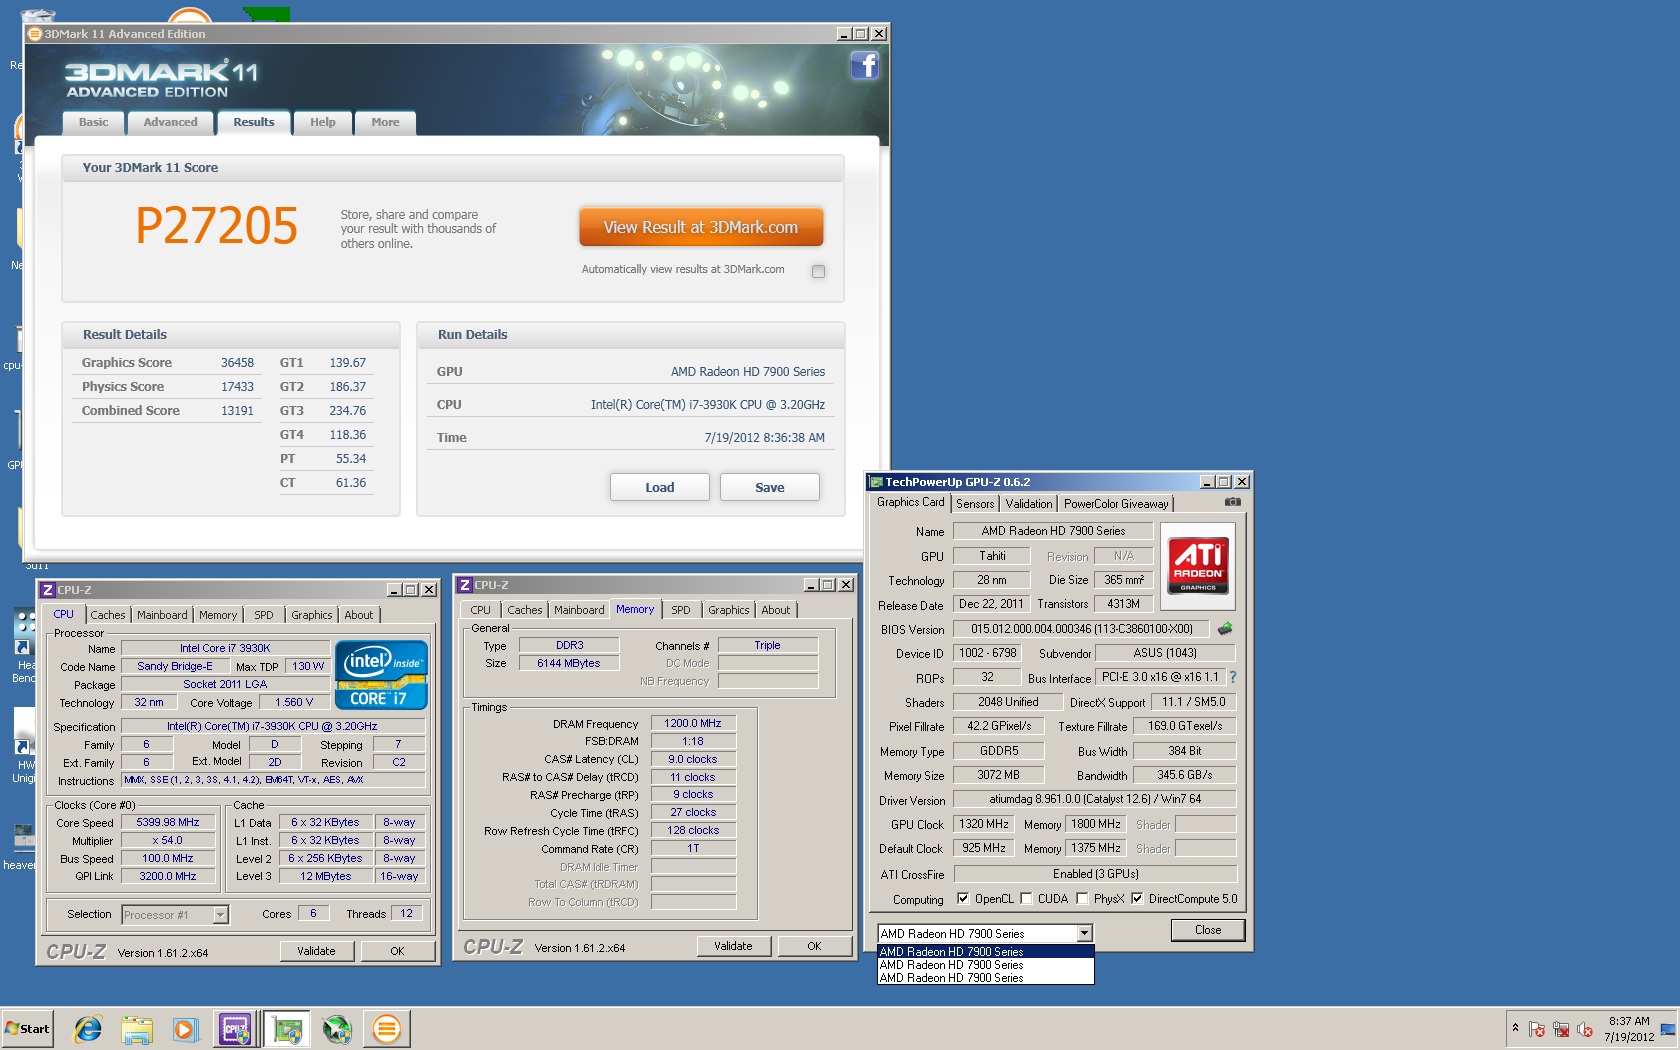
Task: Click the GPU-Z Driver Version field
Action: [1095, 799]
